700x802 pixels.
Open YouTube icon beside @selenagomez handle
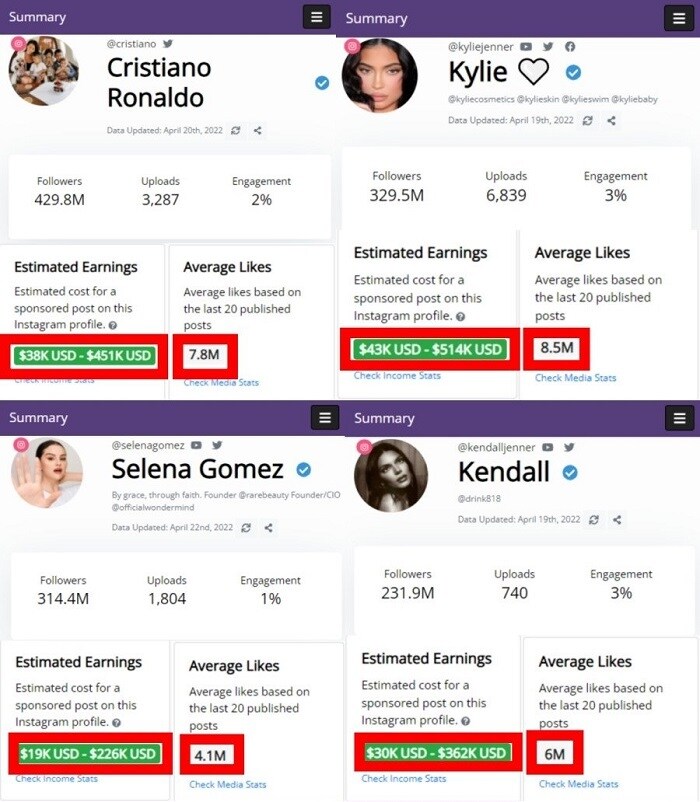click(198, 444)
